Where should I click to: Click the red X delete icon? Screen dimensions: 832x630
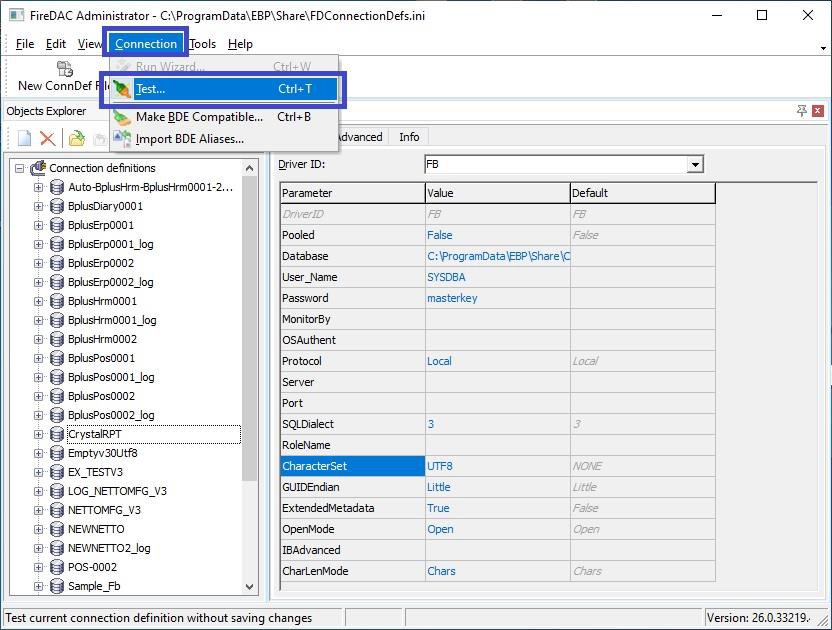point(47,139)
